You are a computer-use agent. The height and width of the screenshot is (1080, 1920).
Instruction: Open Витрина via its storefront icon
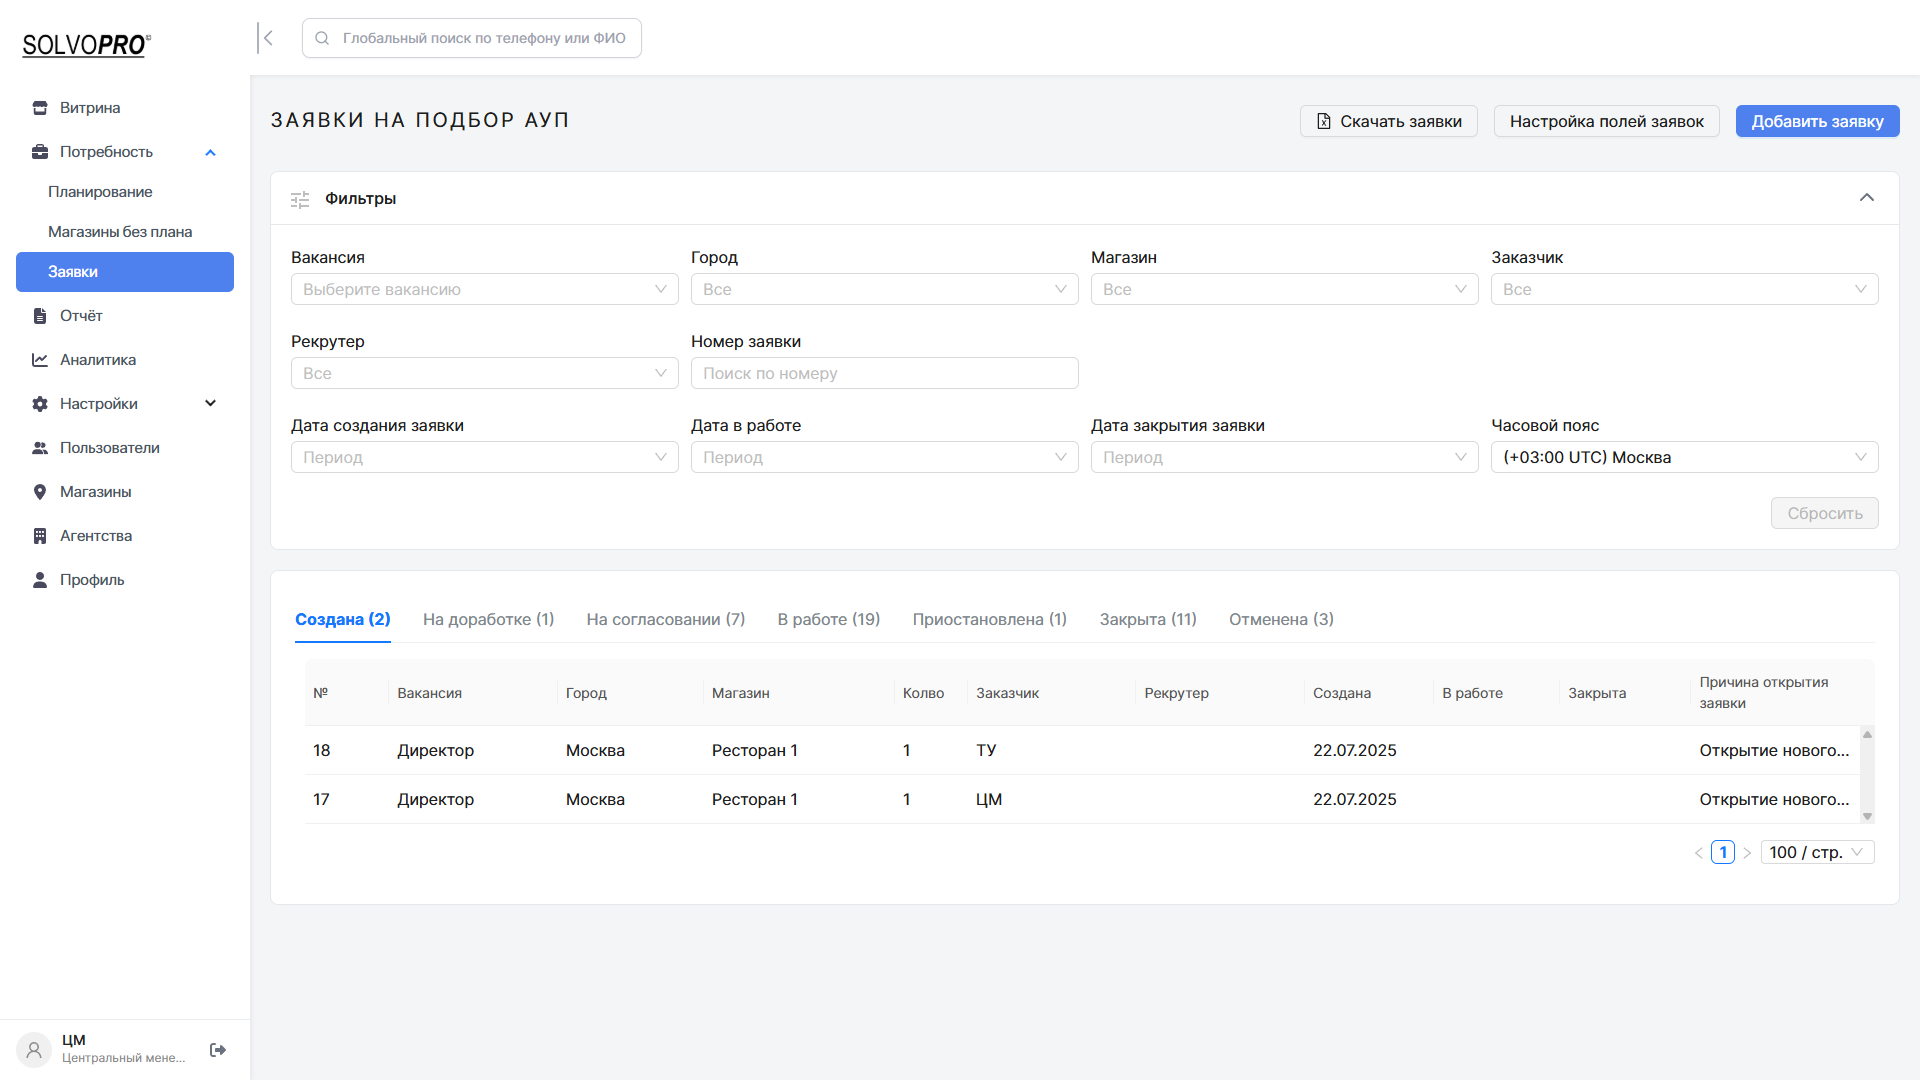[x=40, y=108]
